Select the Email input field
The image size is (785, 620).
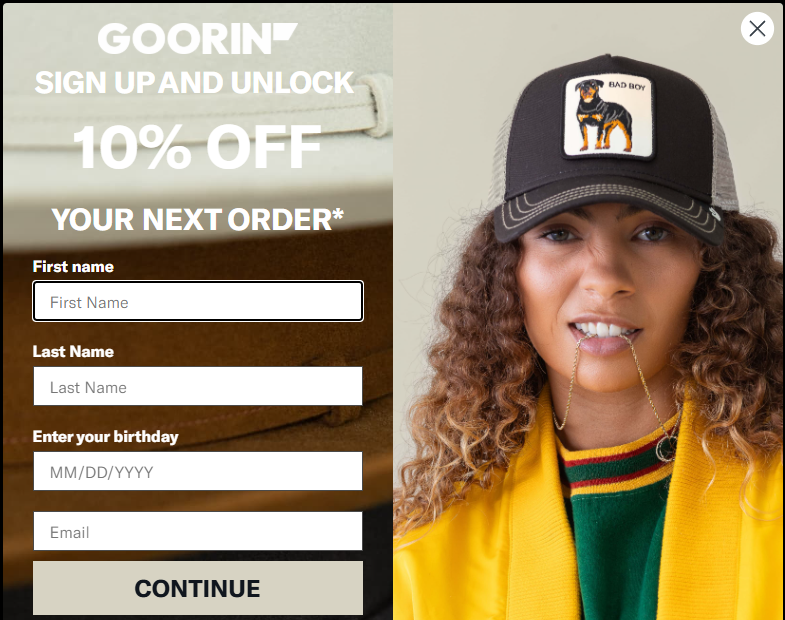[198, 531]
